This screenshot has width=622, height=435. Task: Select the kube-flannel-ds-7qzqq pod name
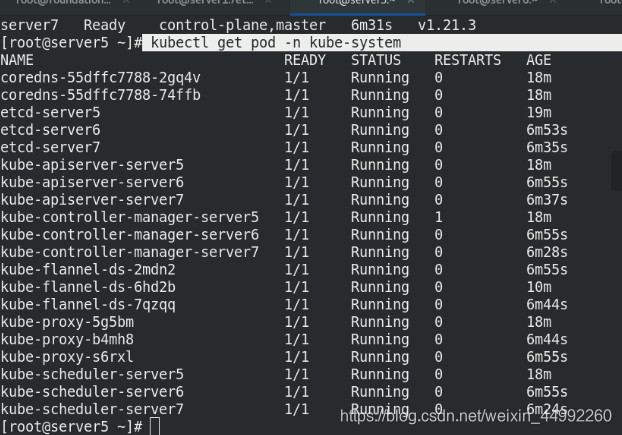click(x=88, y=305)
